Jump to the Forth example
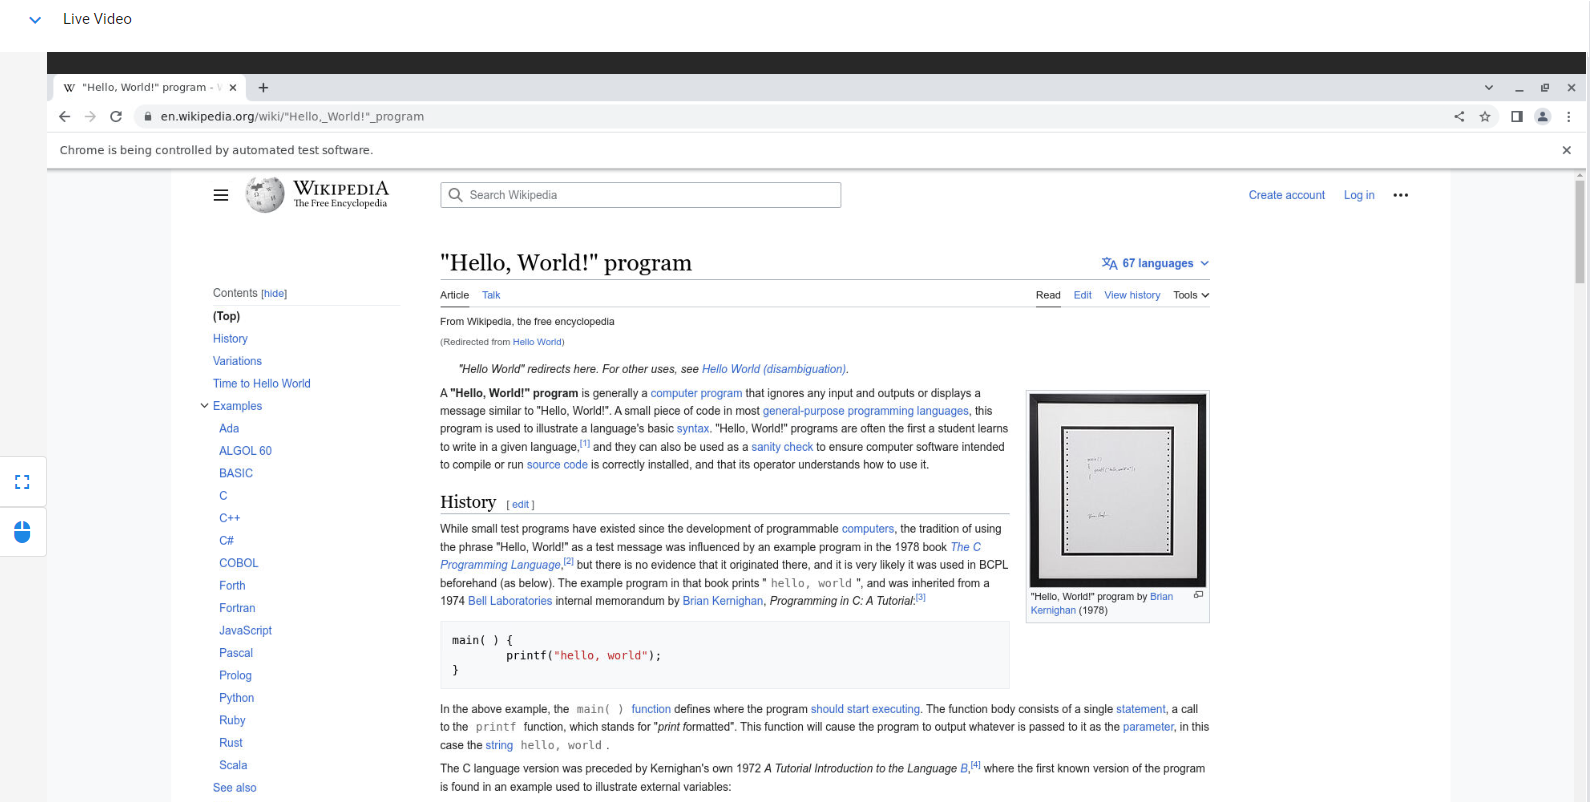 (x=232, y=586)
